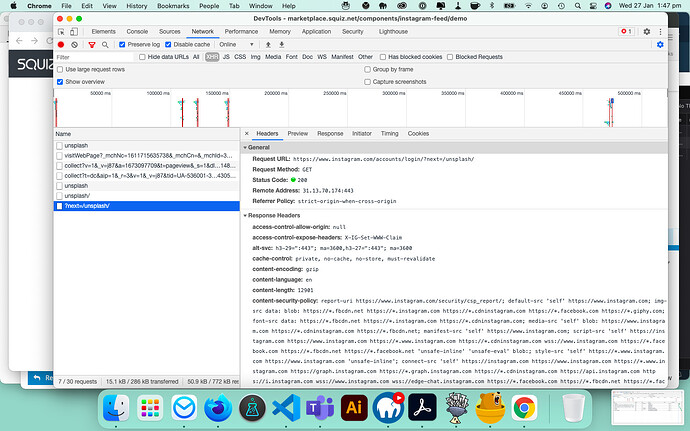The image size is (690, 431).
Task: Show the Preview tab of request
Action: [x=298, y=133]
